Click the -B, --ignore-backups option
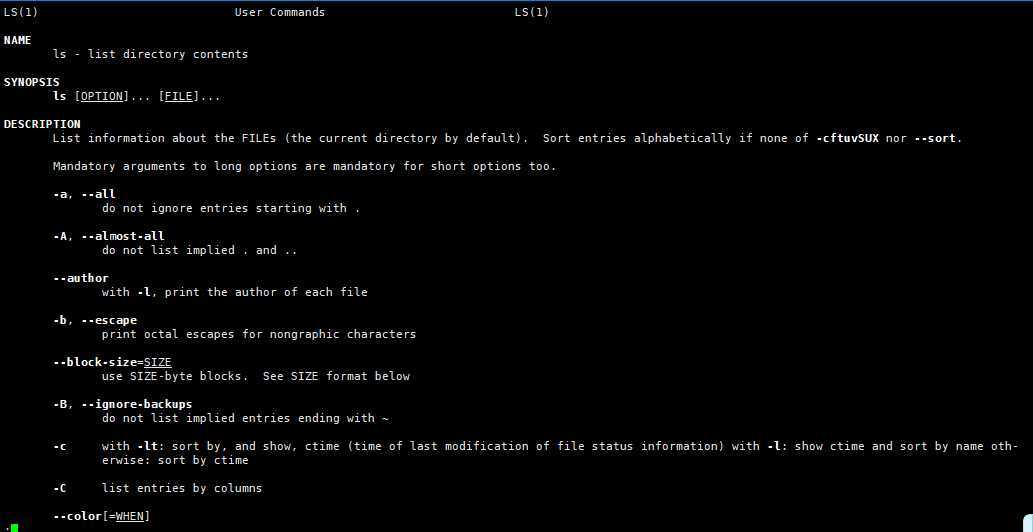 point(123,404)
